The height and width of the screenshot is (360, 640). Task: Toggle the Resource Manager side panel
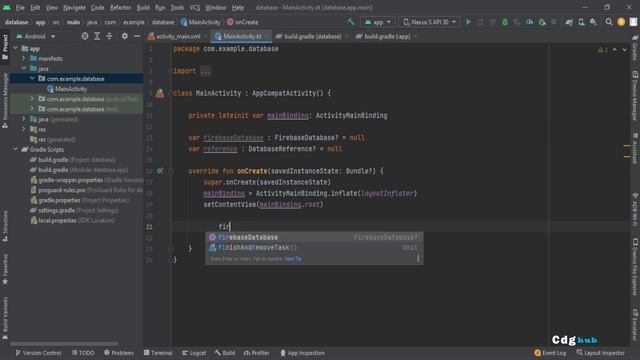5,100
